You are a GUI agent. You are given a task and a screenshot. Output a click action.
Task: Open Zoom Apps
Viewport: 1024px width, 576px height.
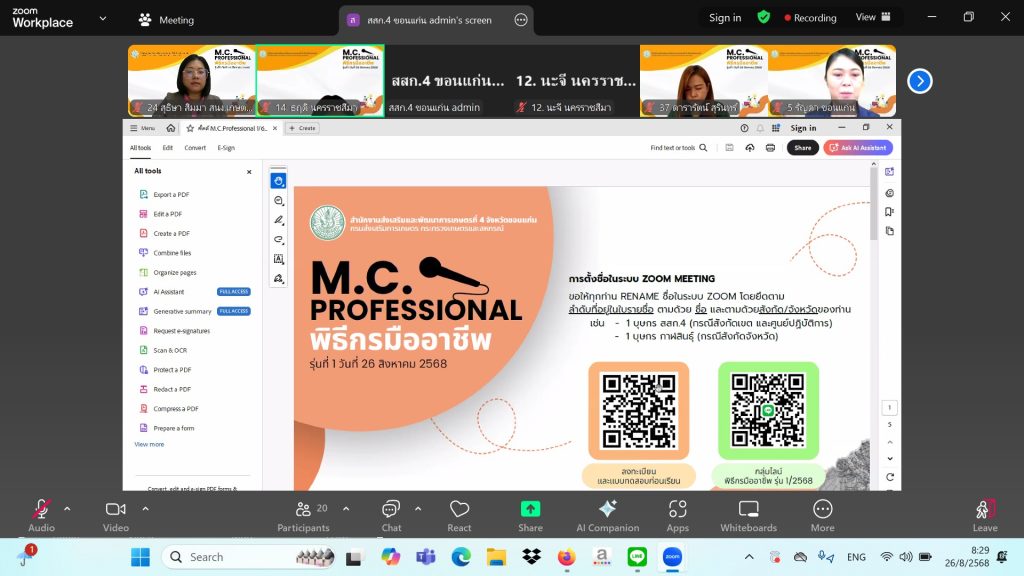pos(677,514)
